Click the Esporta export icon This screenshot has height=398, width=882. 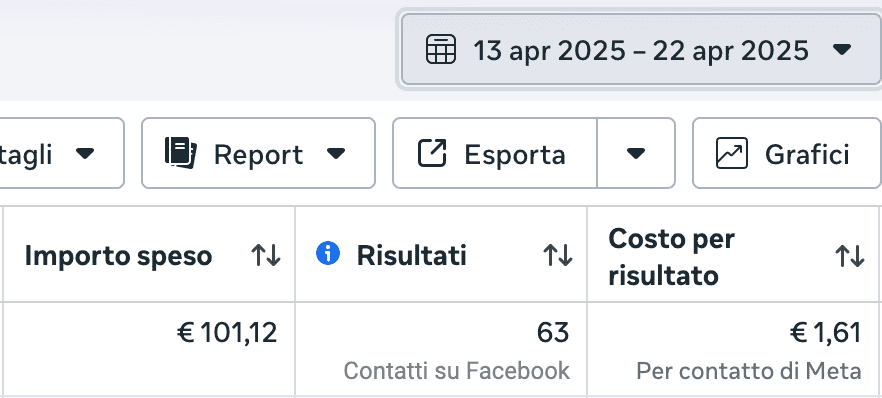point(432,153)
